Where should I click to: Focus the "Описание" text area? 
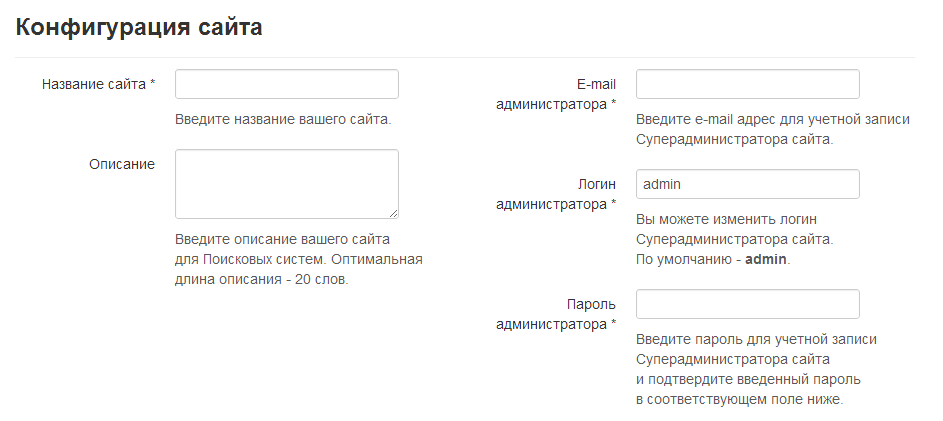coord(287,183)
